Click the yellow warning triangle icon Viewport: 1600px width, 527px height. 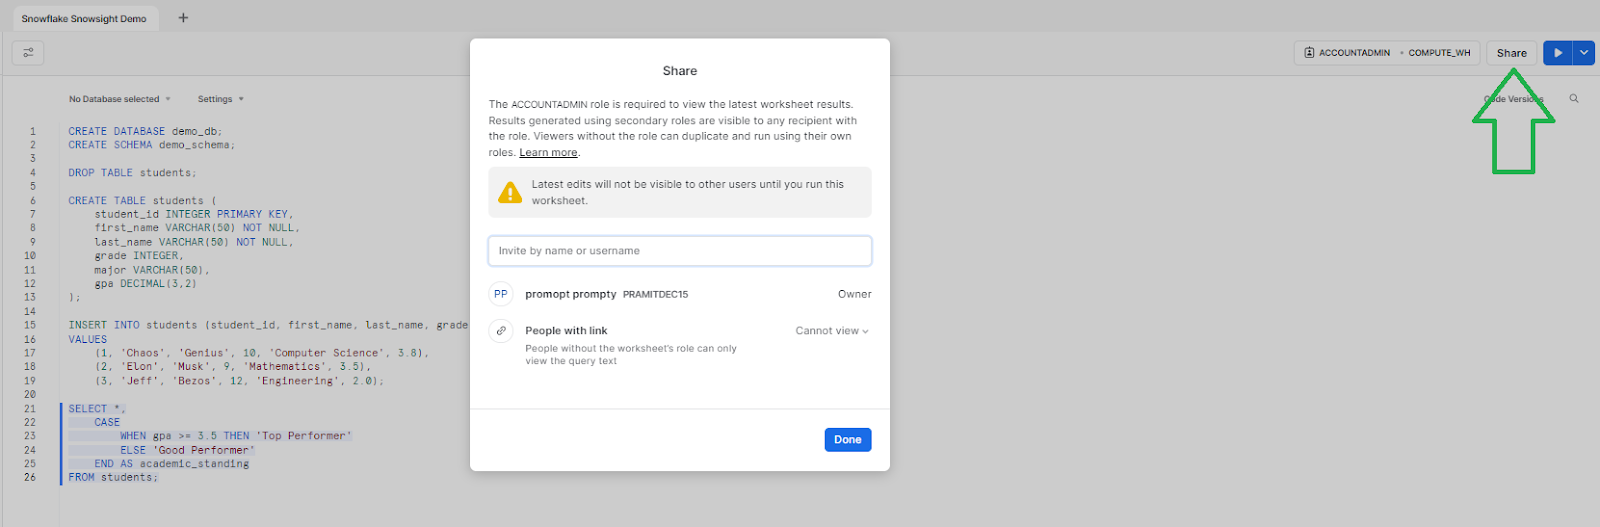510,193
